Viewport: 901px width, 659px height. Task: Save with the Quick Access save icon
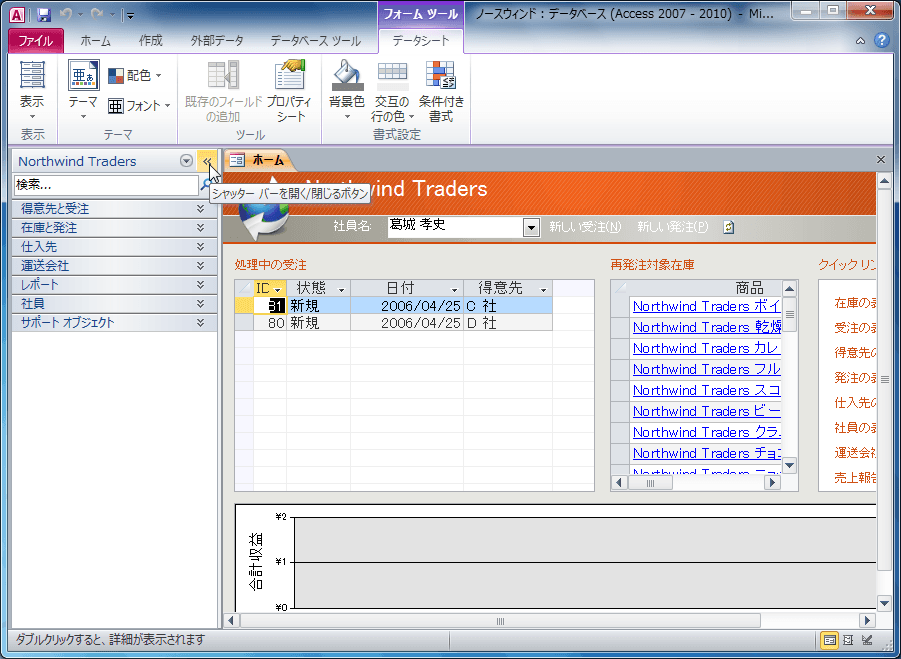[x=44, y=15]
